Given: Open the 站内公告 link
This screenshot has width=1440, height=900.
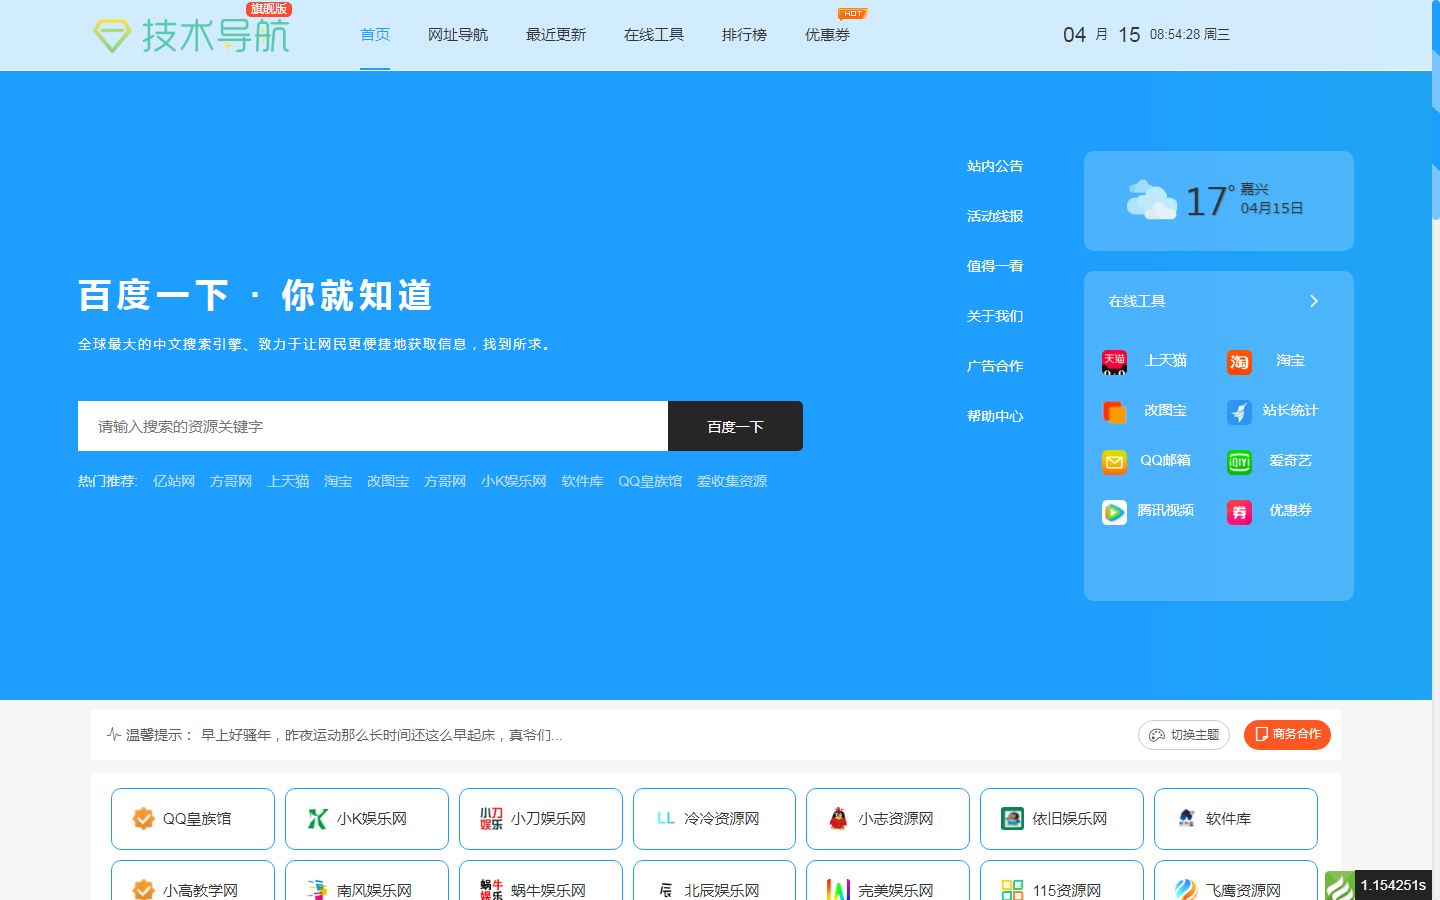Looking at the screenshot, I should 995,166.
